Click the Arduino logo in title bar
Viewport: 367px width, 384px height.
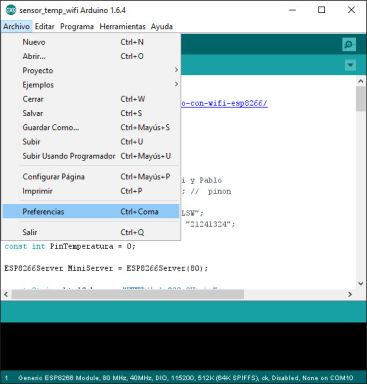(x=11, y=10)
